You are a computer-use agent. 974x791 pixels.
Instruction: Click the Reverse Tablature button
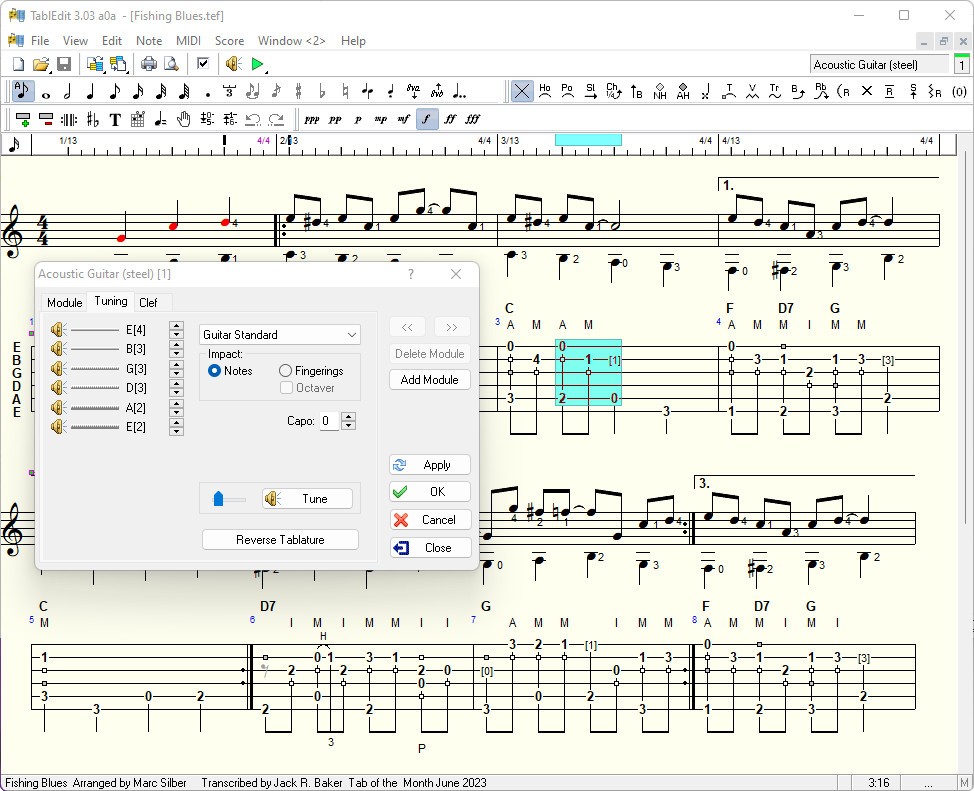[x=280, y=540]
